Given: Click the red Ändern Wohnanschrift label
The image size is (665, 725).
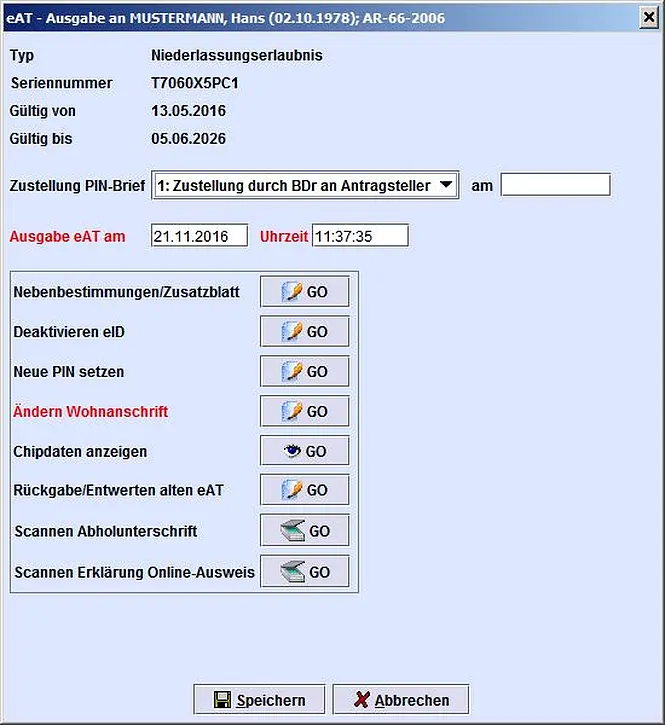Looking at the screenshot, I should [91, 412].
